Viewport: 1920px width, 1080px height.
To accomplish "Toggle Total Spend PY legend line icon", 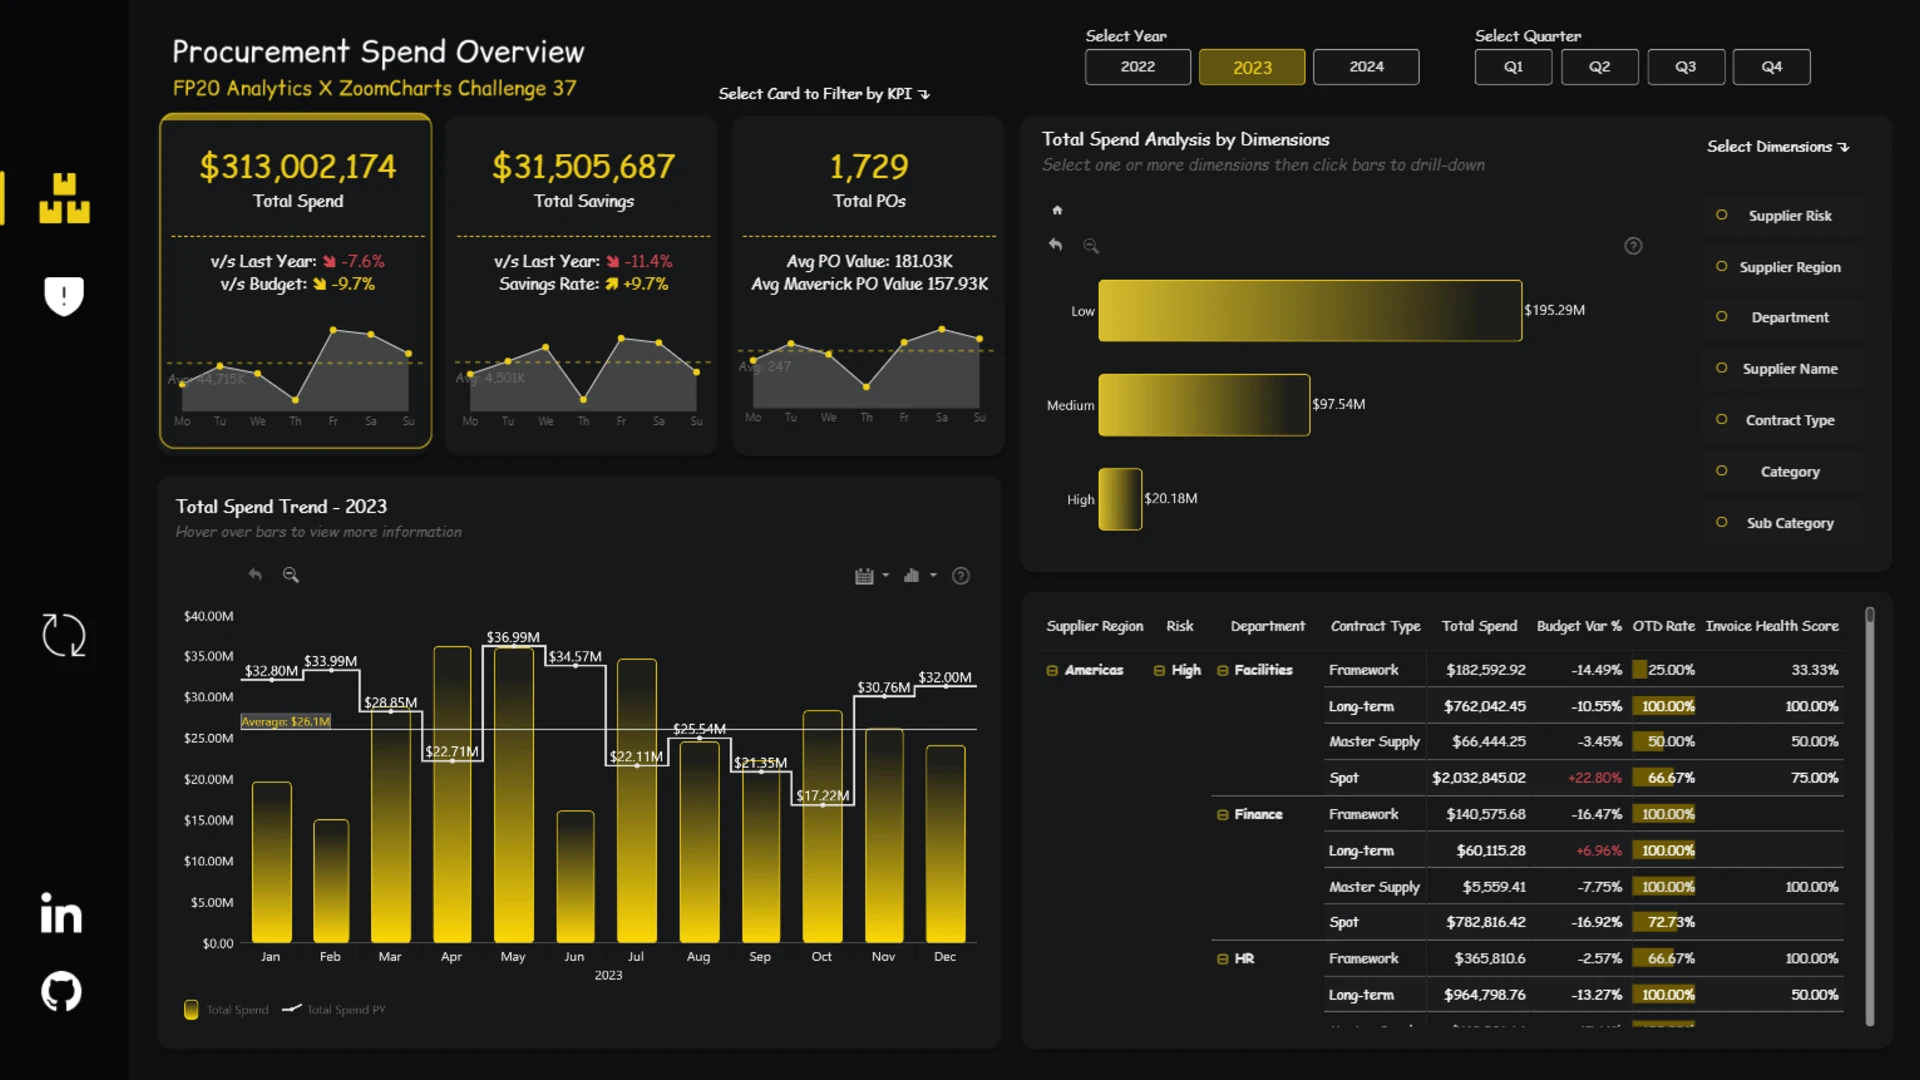I will (x=292, y=1009).
